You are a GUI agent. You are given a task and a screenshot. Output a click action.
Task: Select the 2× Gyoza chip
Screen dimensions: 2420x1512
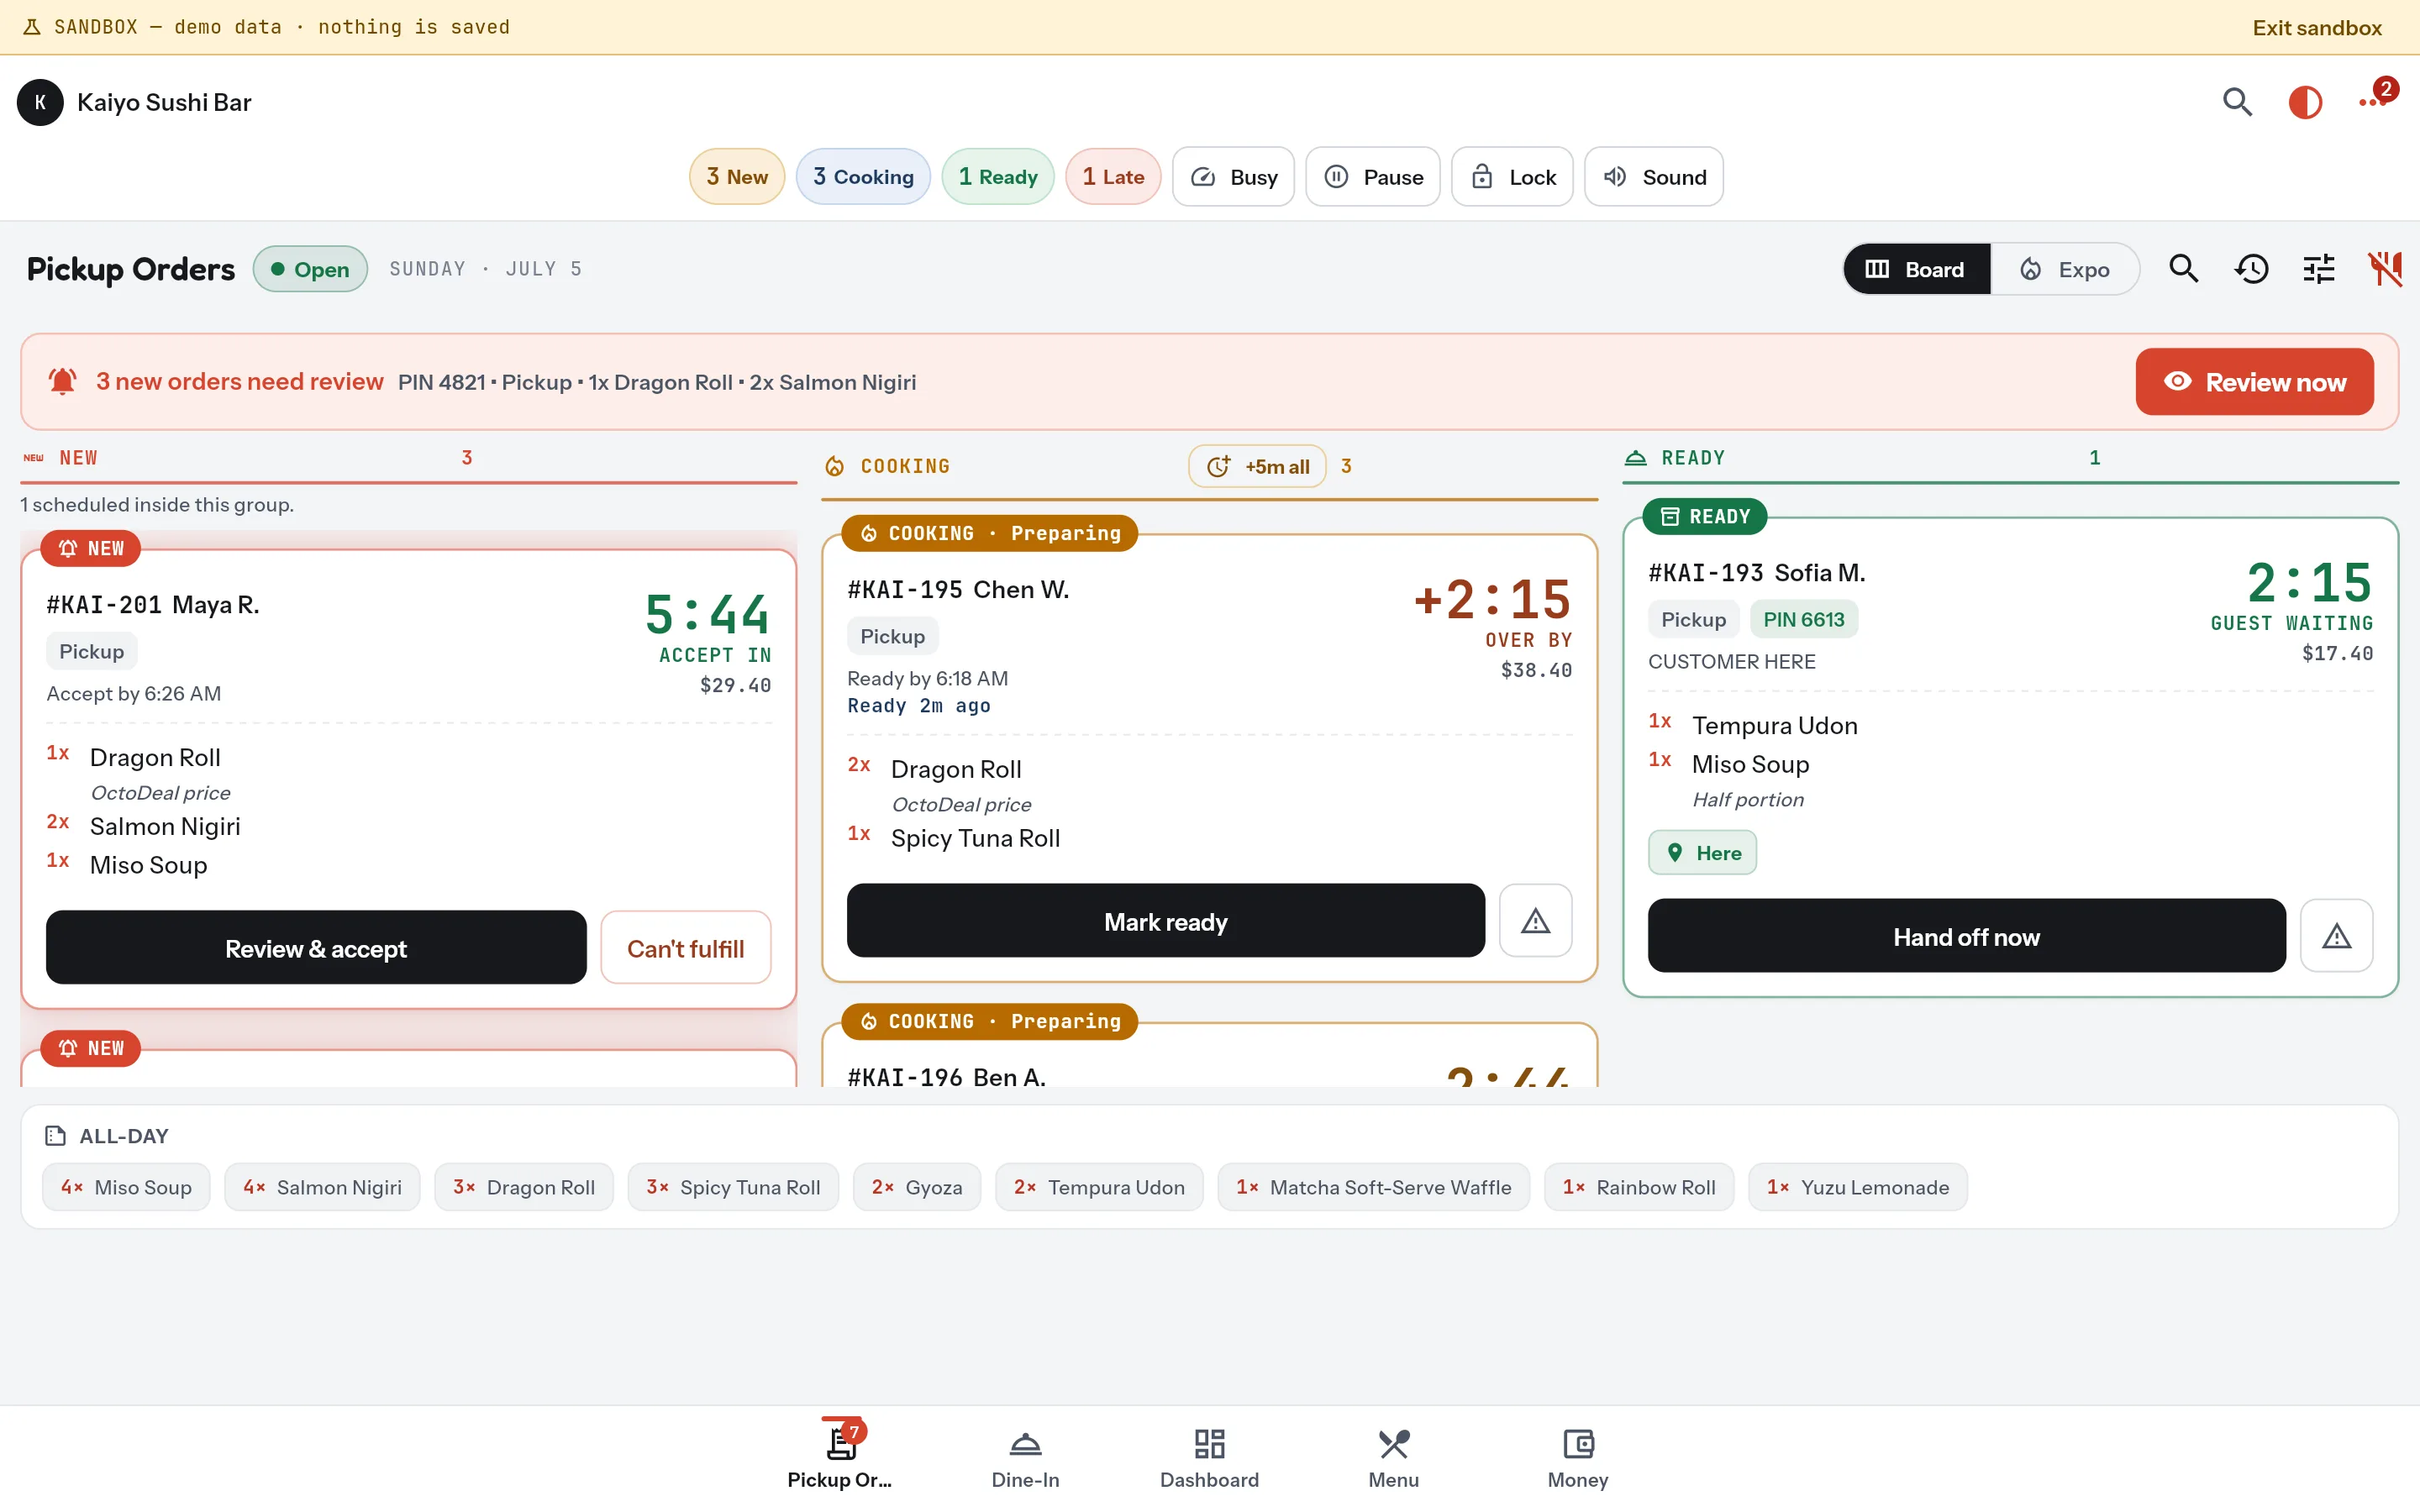pyautogui.click(x=917, y=1187)
